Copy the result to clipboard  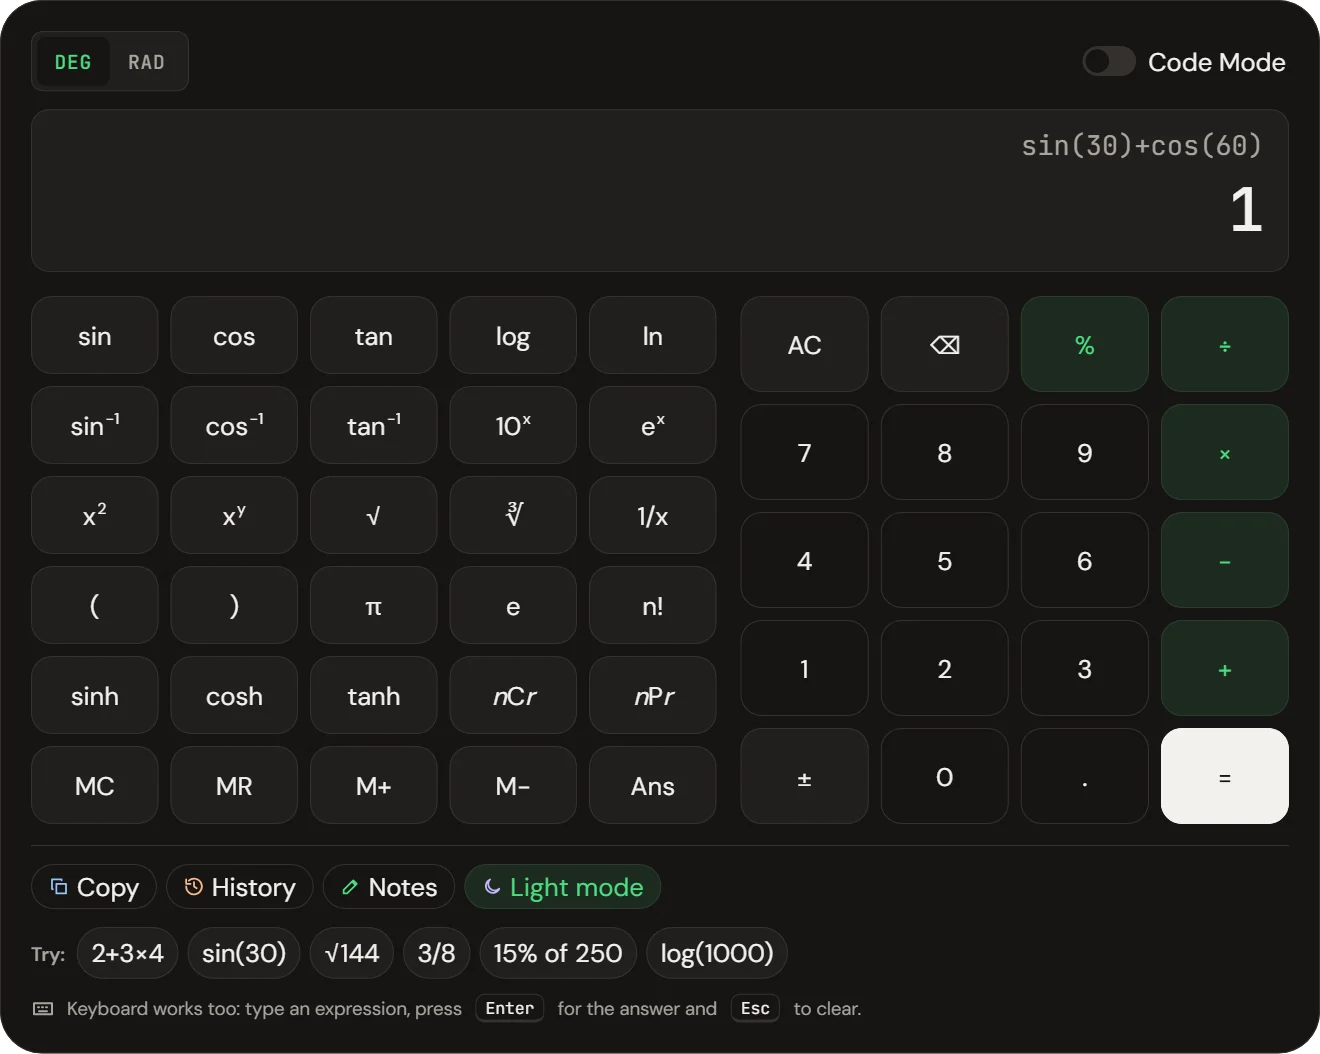pos(94,887)
